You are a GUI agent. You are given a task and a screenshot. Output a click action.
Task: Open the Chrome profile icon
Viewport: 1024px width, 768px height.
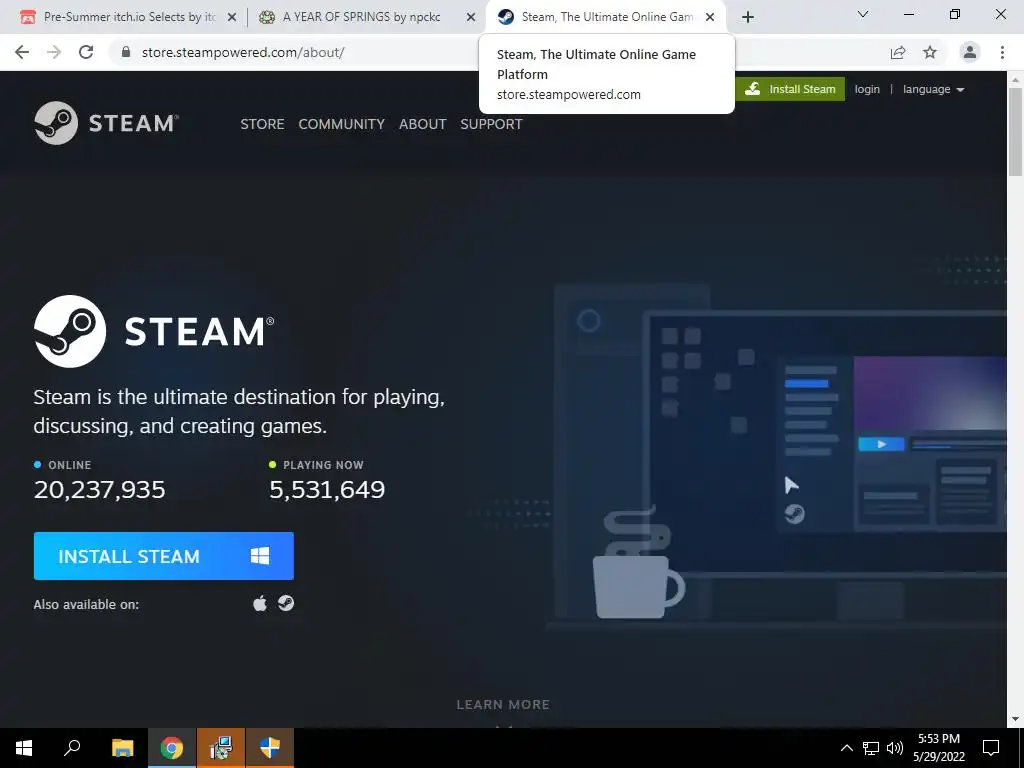[970, 52]
